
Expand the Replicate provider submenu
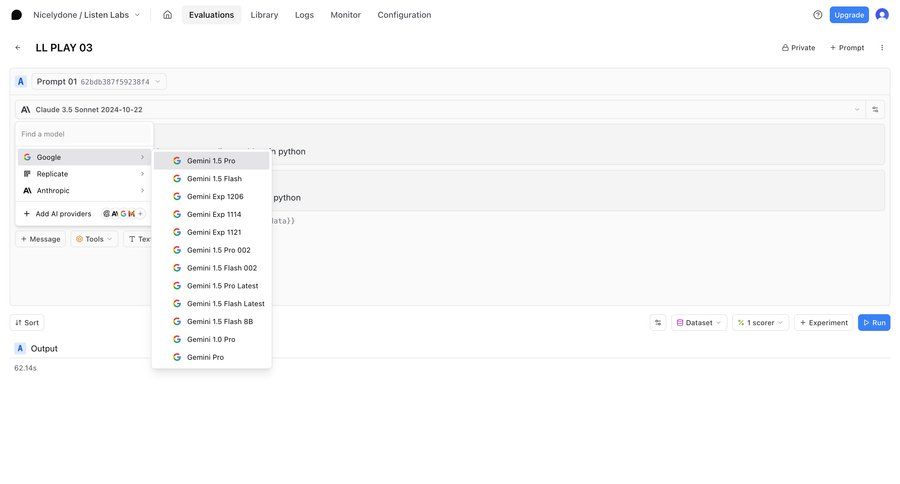[x=84, y=174]
